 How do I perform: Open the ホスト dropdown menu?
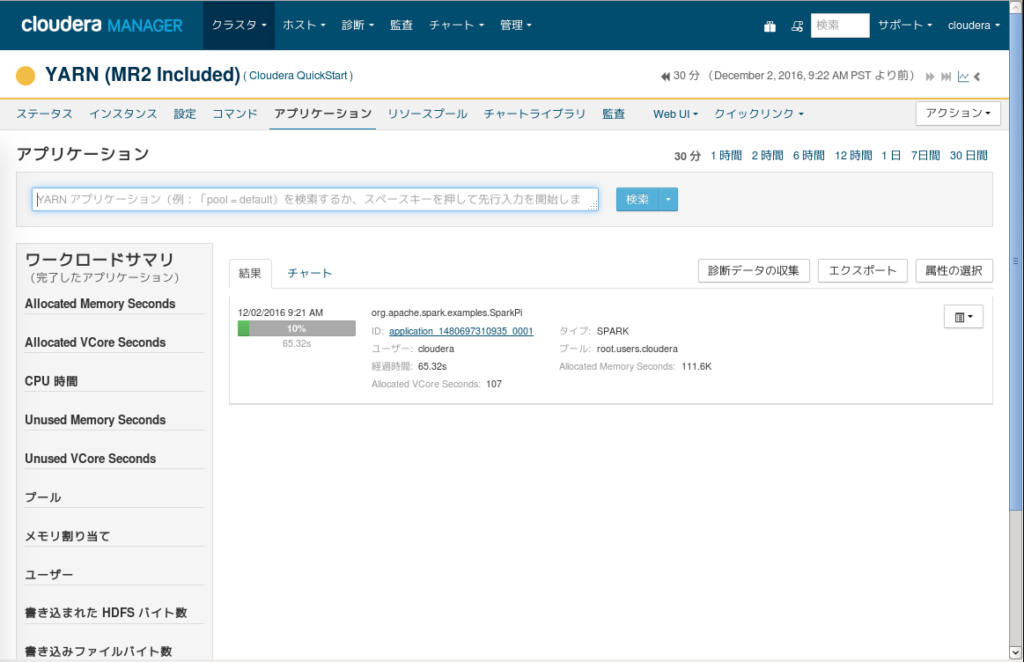pyautogui.click(x=304, y=25)
